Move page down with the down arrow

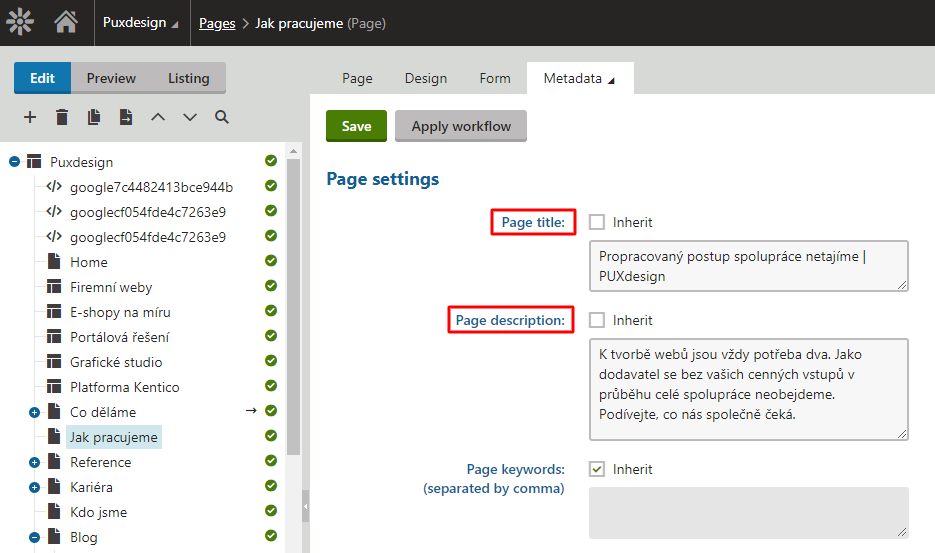190,117
